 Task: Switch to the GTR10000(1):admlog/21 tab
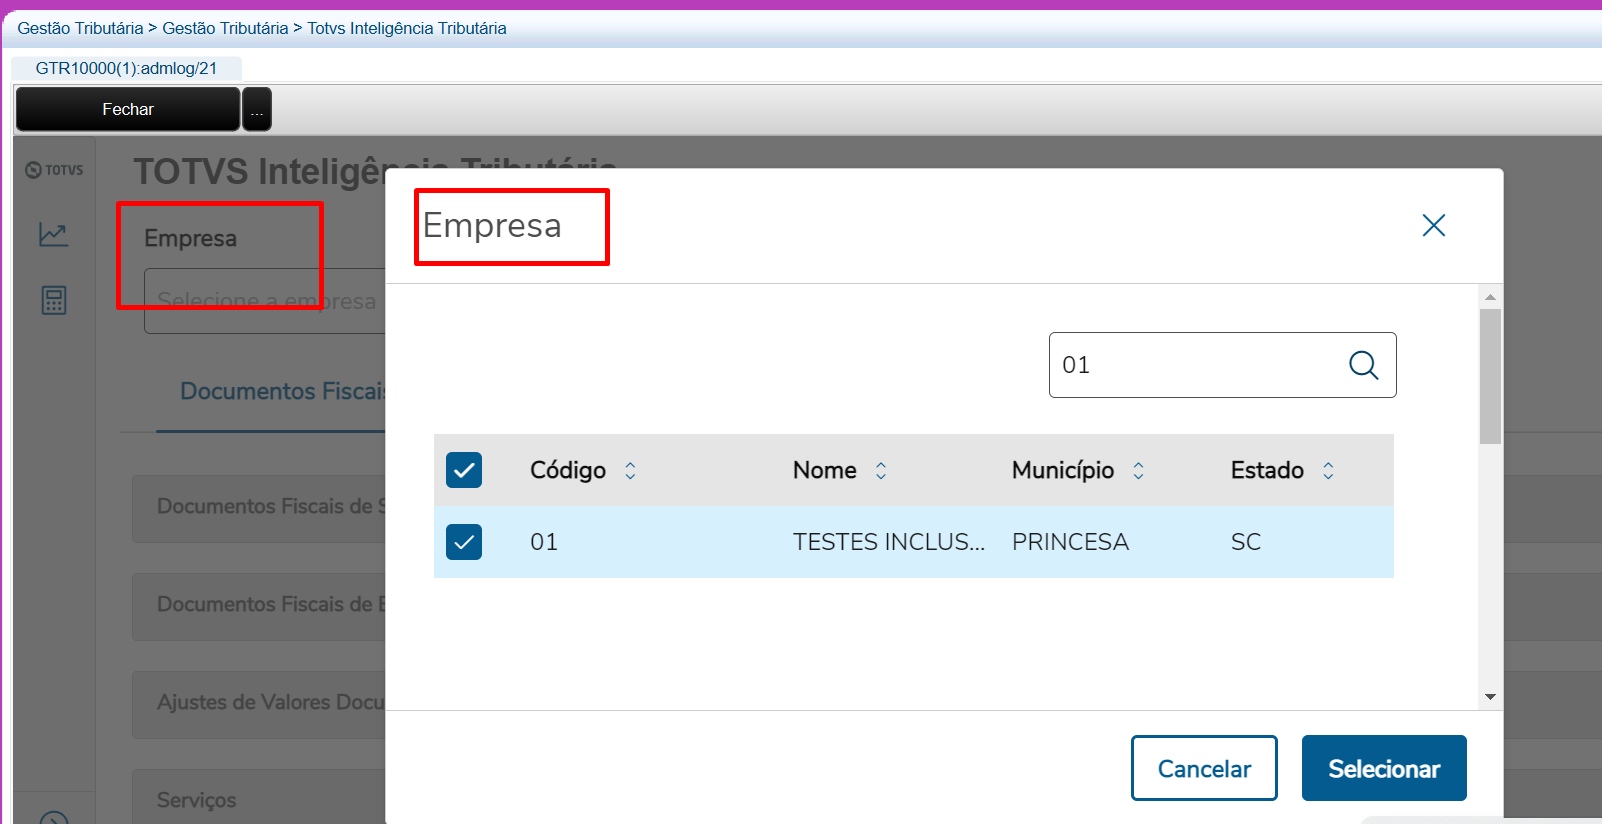[x=126, y=68]
